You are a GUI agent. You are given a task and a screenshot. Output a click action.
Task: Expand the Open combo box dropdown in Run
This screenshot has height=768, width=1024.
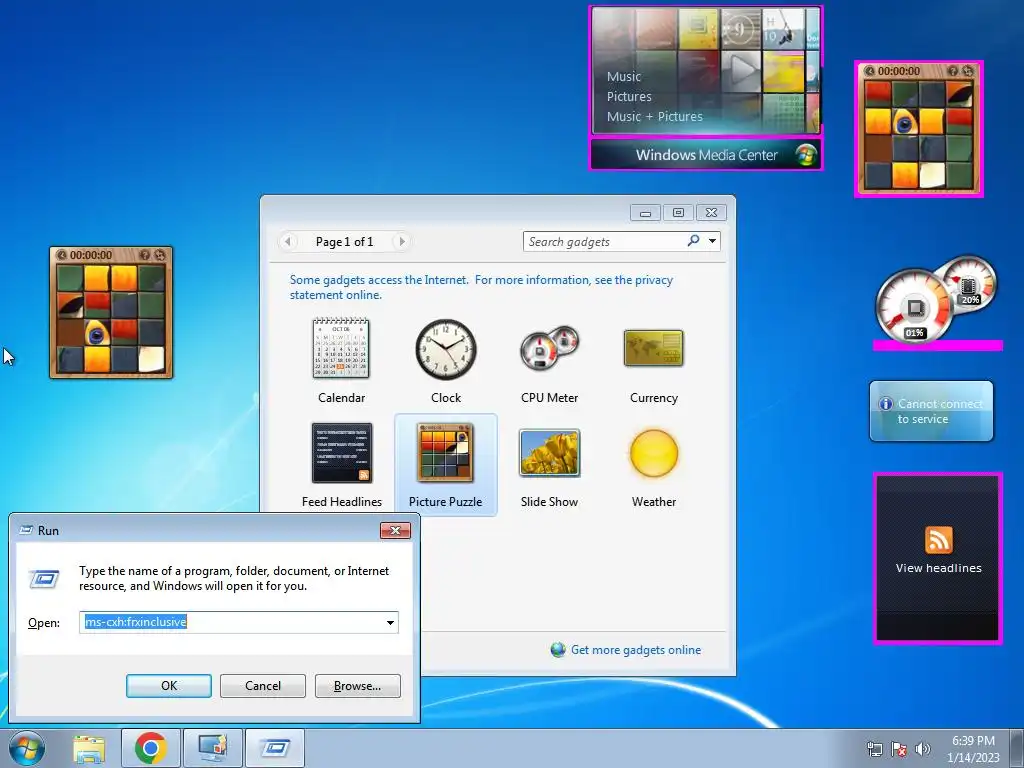coord(390,622)
